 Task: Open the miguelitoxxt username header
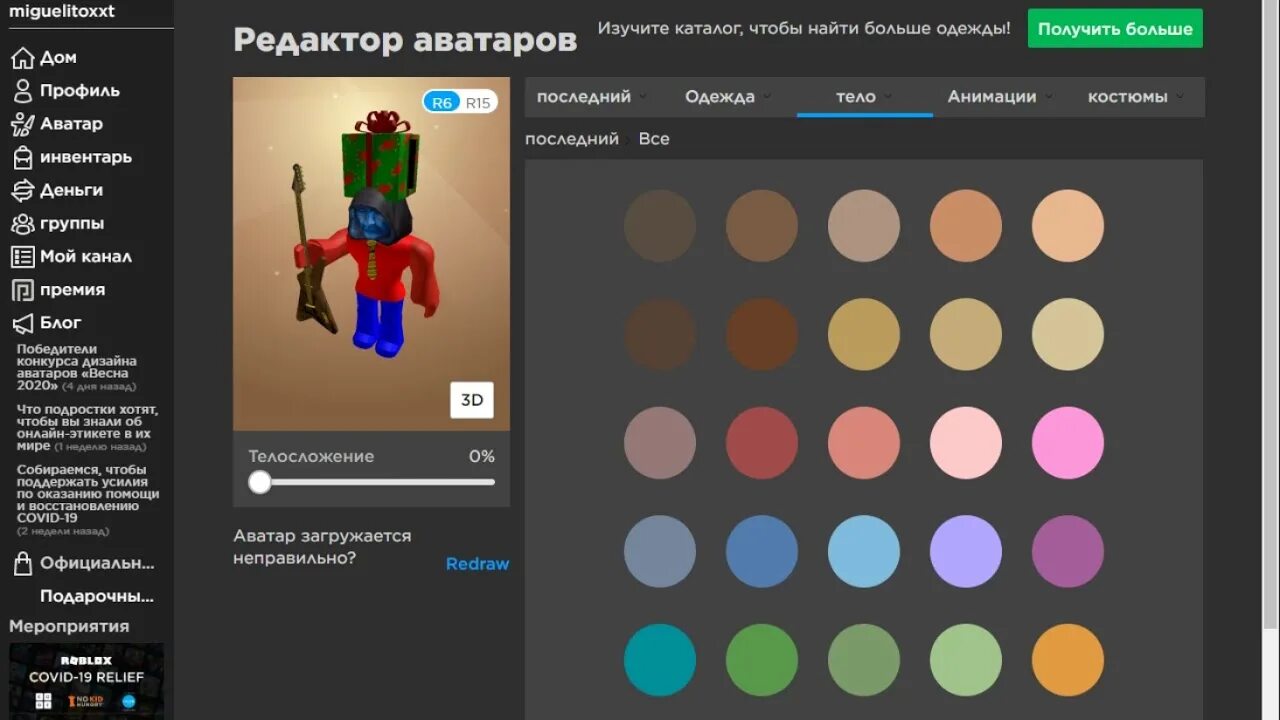[x=61, y=12]
